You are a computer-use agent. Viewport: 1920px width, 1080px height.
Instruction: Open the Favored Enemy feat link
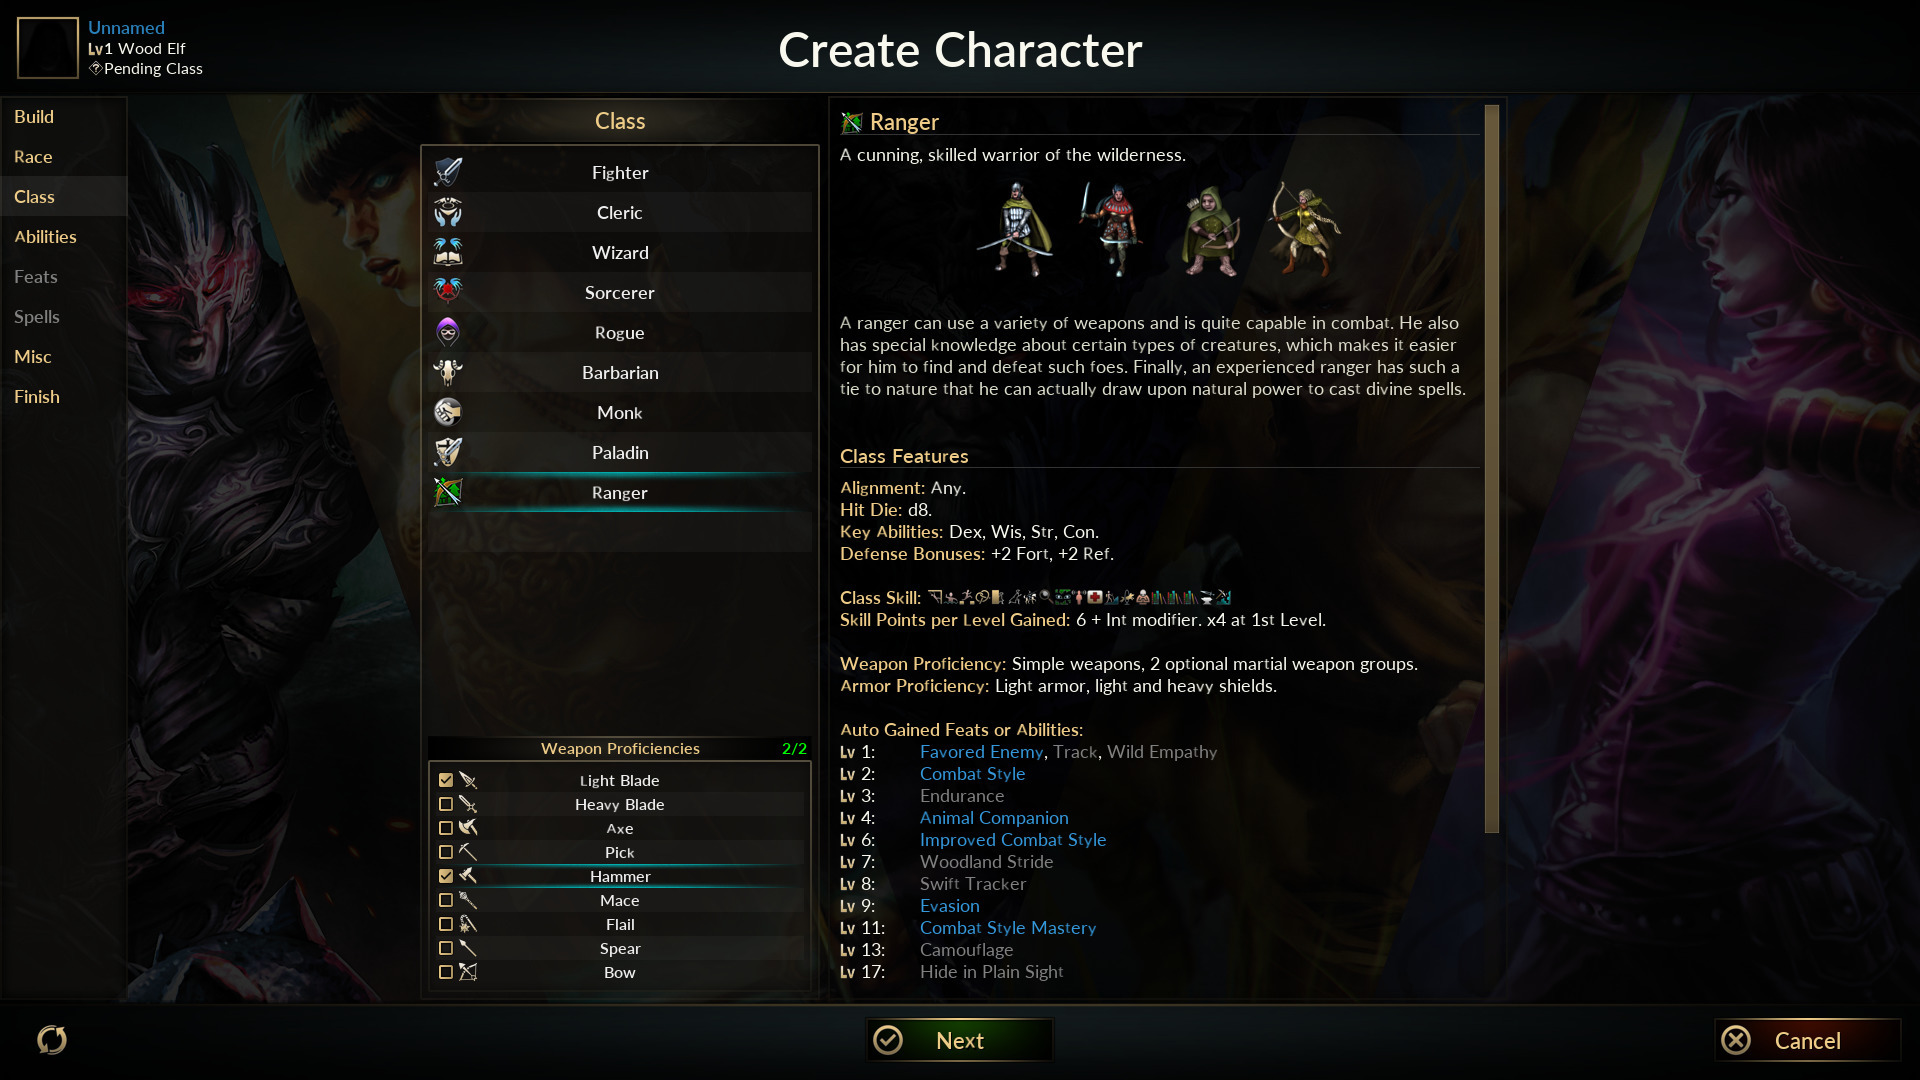(x=981, y=752)
